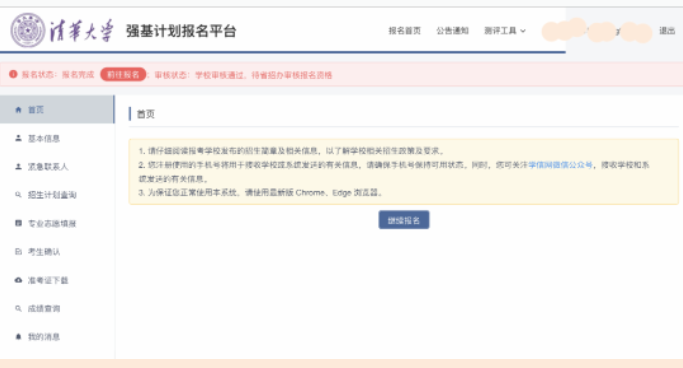This screenshot has width=683, height=368.
Task: Select 首页 in the sidebar
Action: (57, 109)
